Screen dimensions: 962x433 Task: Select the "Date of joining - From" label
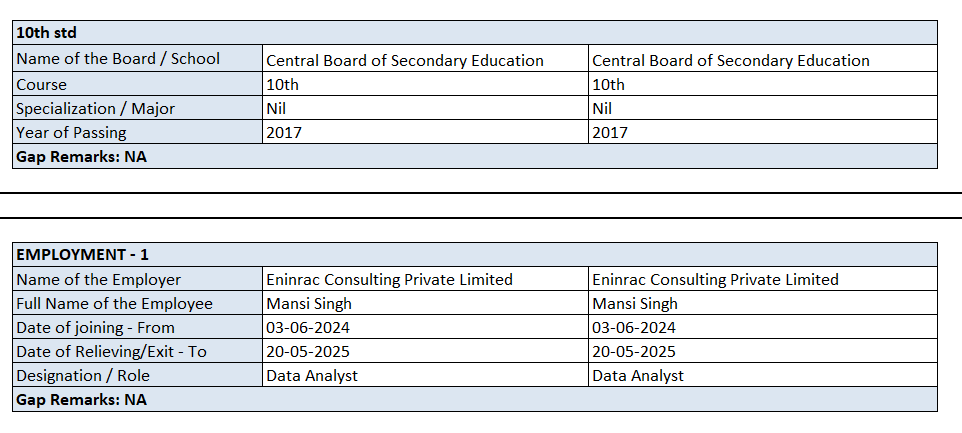pos(96,327)
